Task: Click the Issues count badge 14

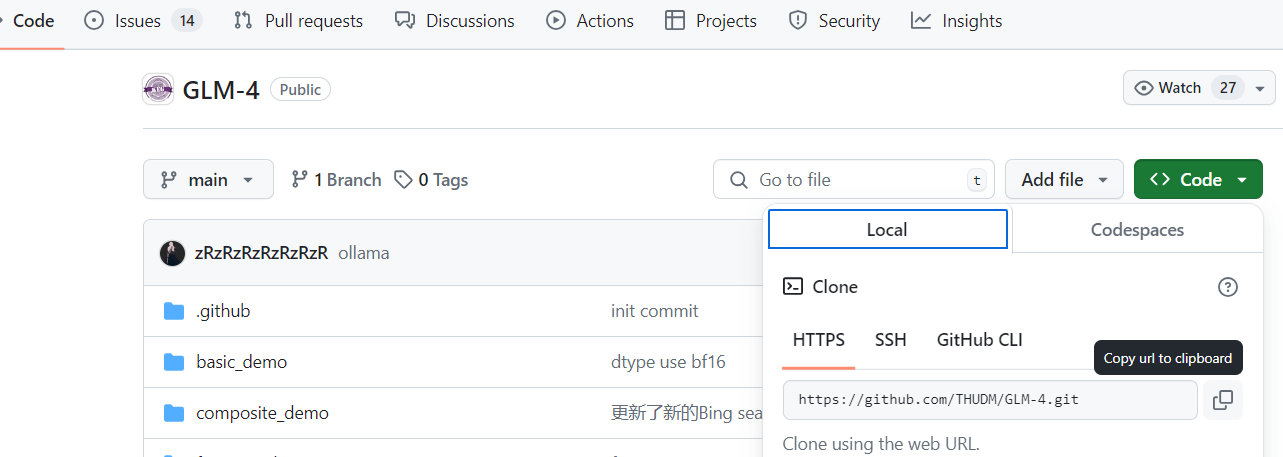Action: click(186, 20)
